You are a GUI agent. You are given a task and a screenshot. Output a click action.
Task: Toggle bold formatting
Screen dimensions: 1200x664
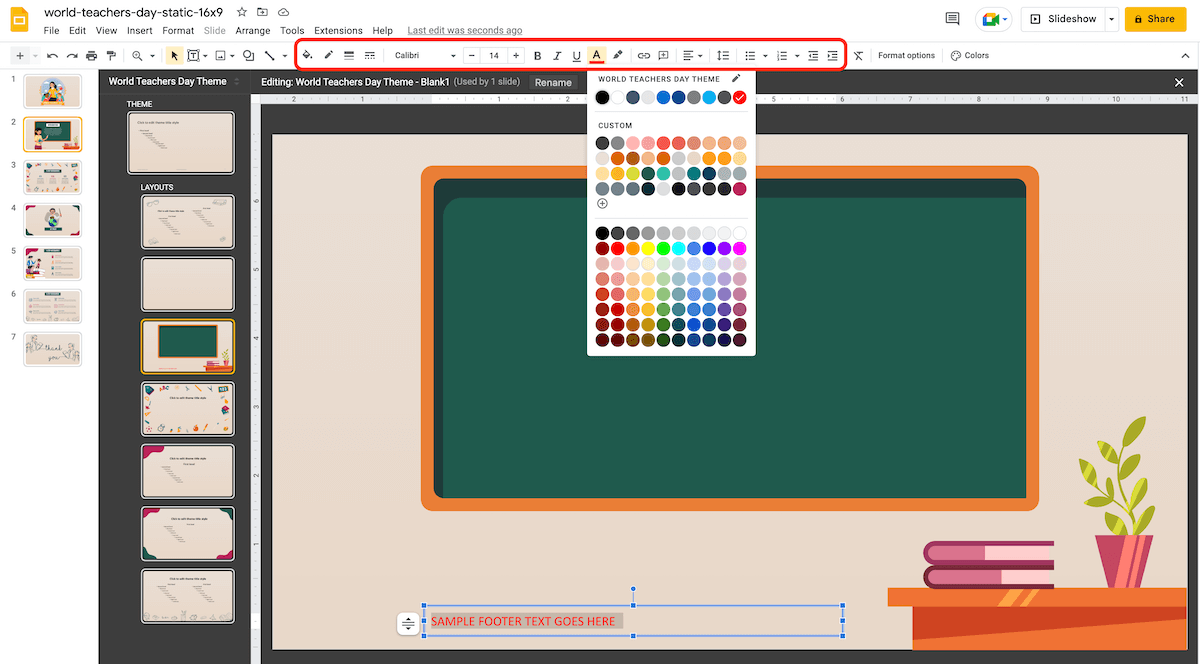pyautogui.click(x=537, y=55)
